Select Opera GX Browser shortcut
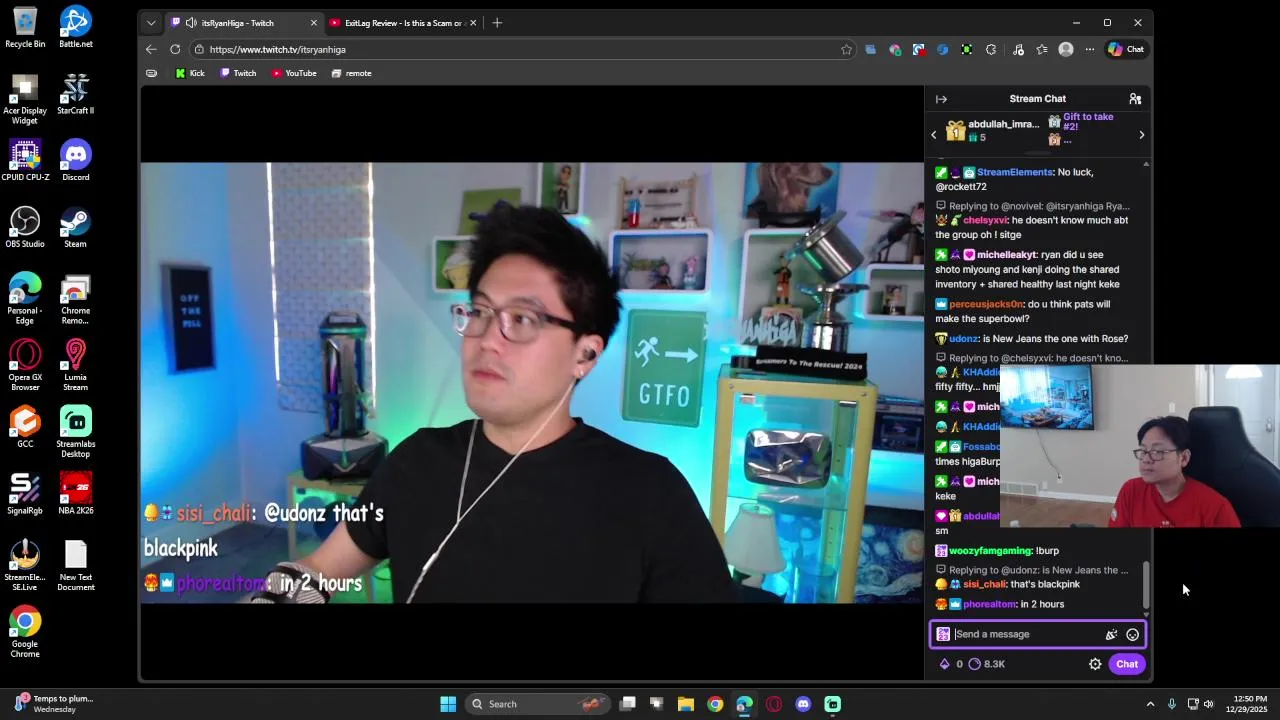This screenshot has height=720, width=1280. click(25, 365)
